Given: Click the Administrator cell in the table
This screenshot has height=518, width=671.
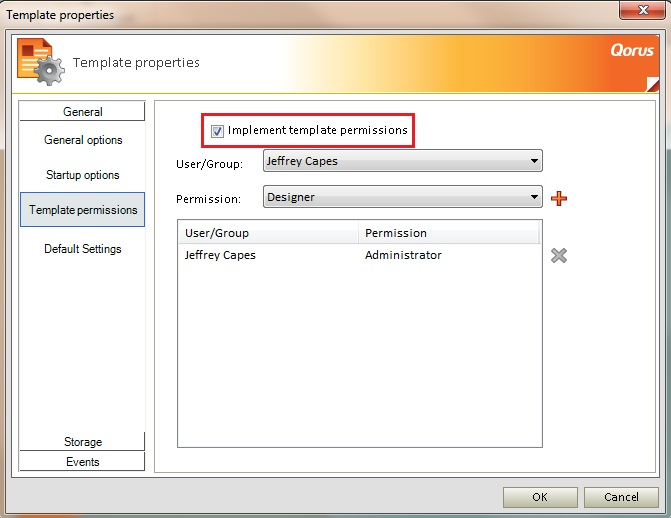Looking at the screenshot, I should 403,255.
